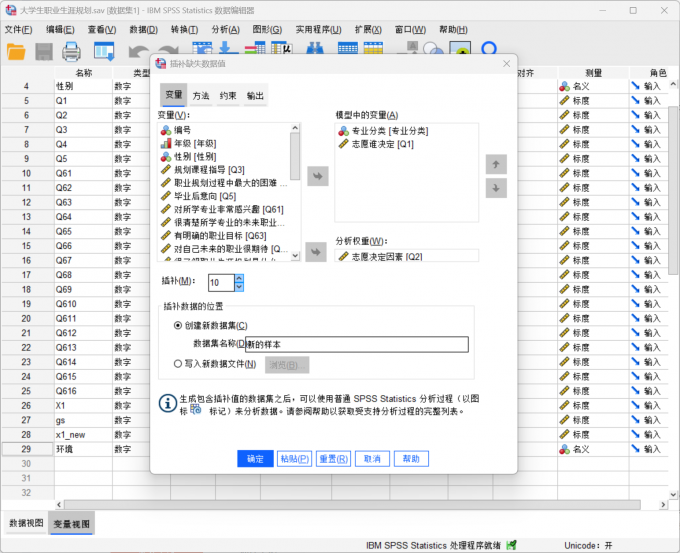680x553 pixels.
Task: Click the variable list scrollbar up arrow
Action: click(295, 128)
